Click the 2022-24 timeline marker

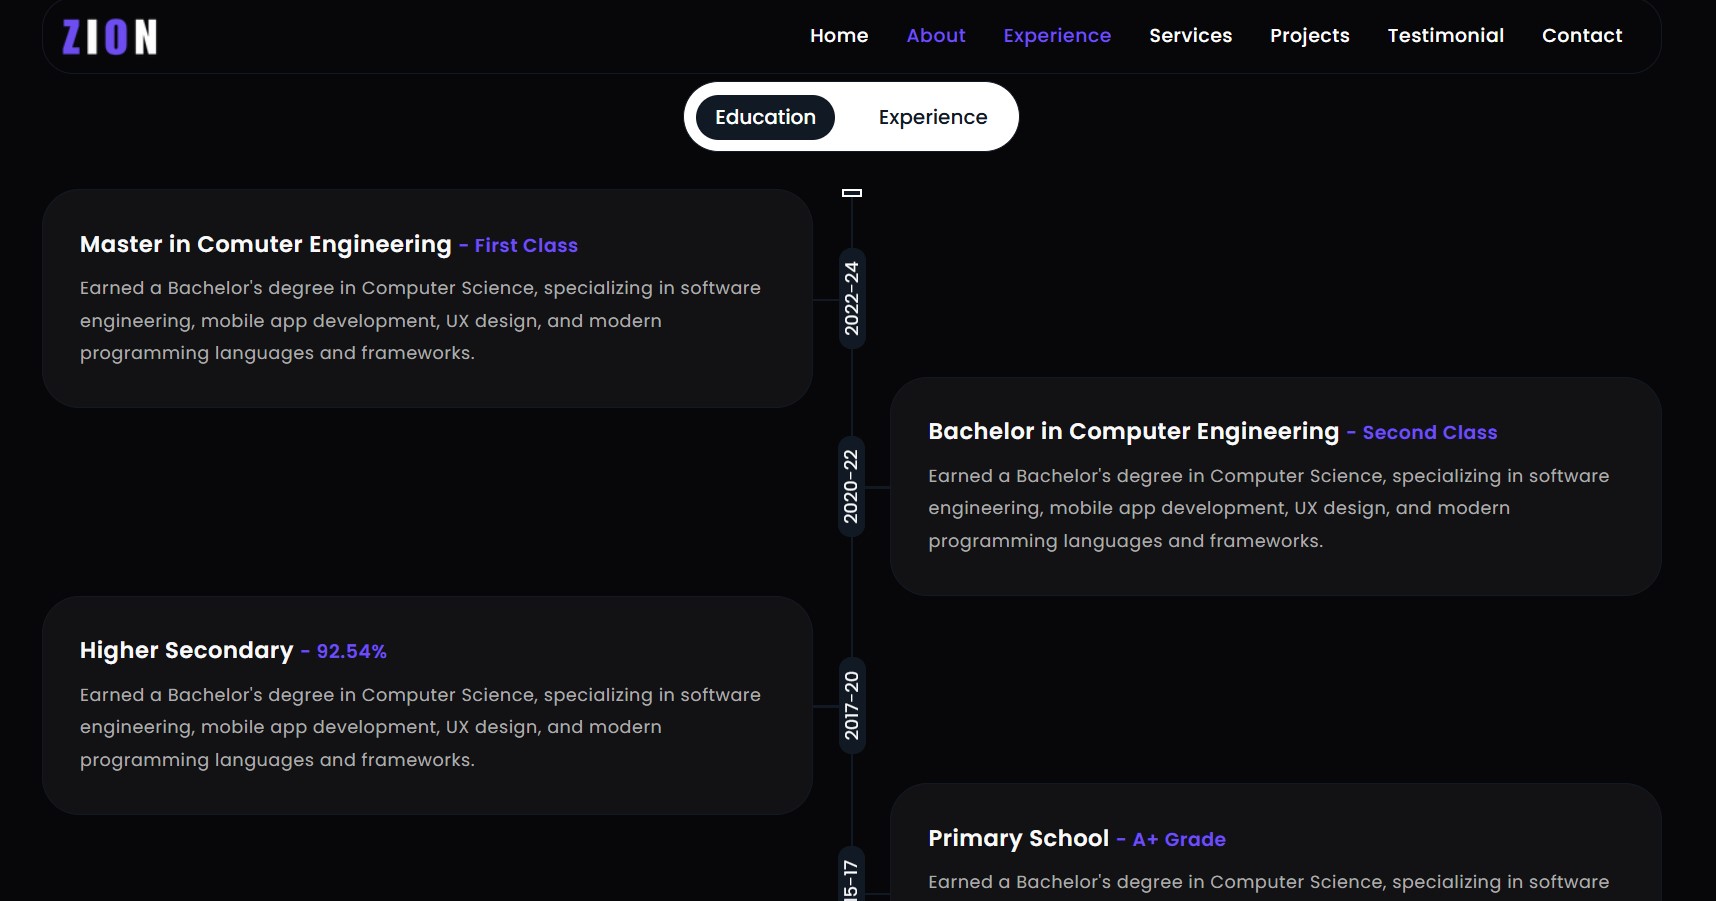(x=852, y=298)
